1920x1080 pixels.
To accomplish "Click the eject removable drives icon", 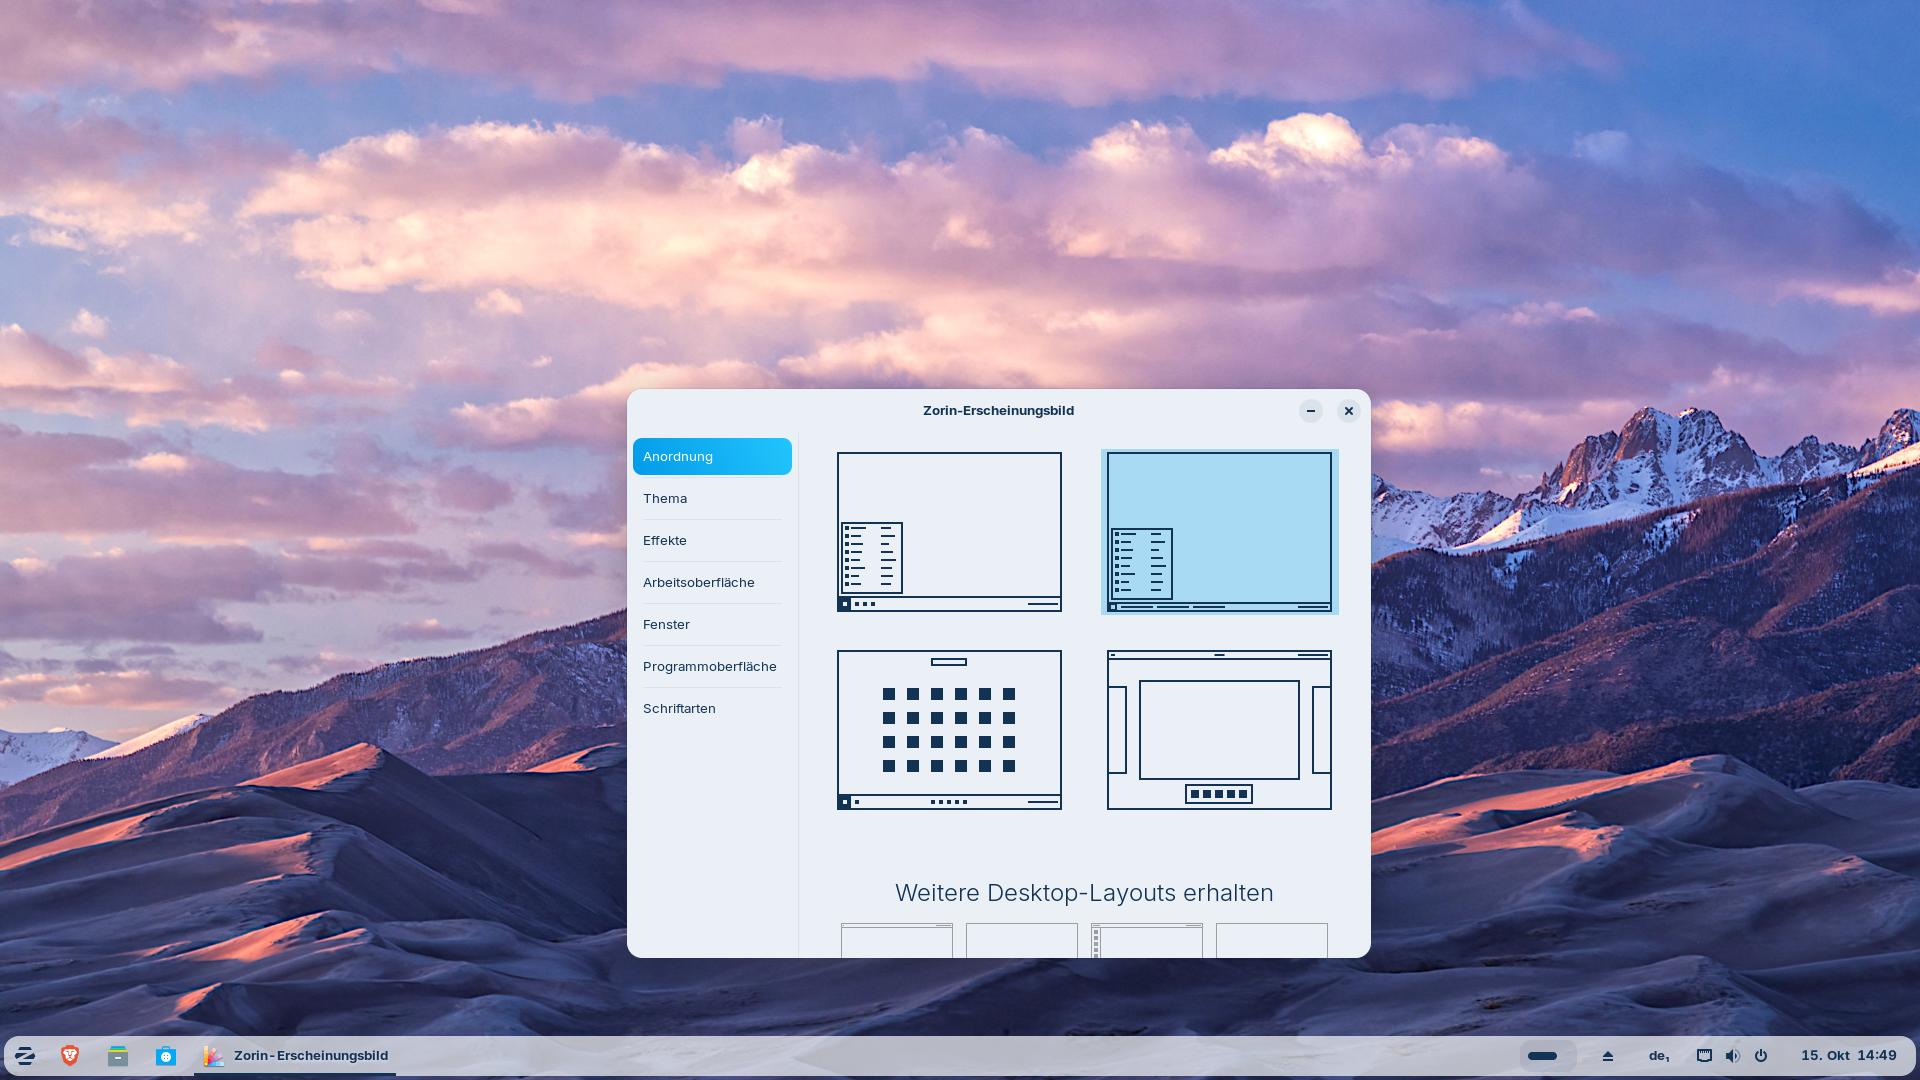I will pos(1608,1056).
